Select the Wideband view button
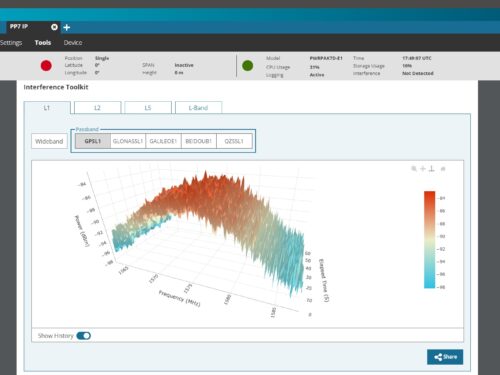The image size is (500, 375). tap(49, 141)
